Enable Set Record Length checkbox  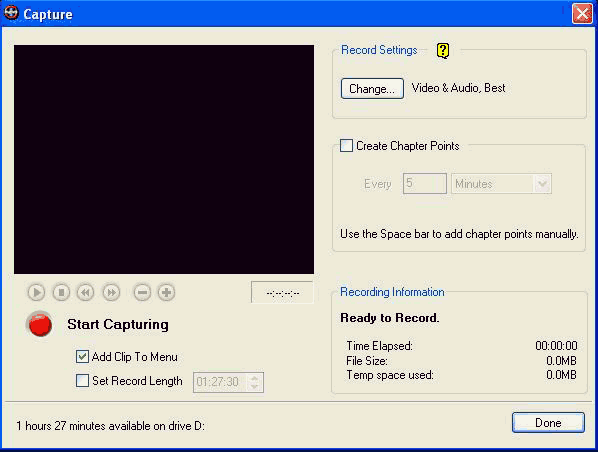coord(82,380)
